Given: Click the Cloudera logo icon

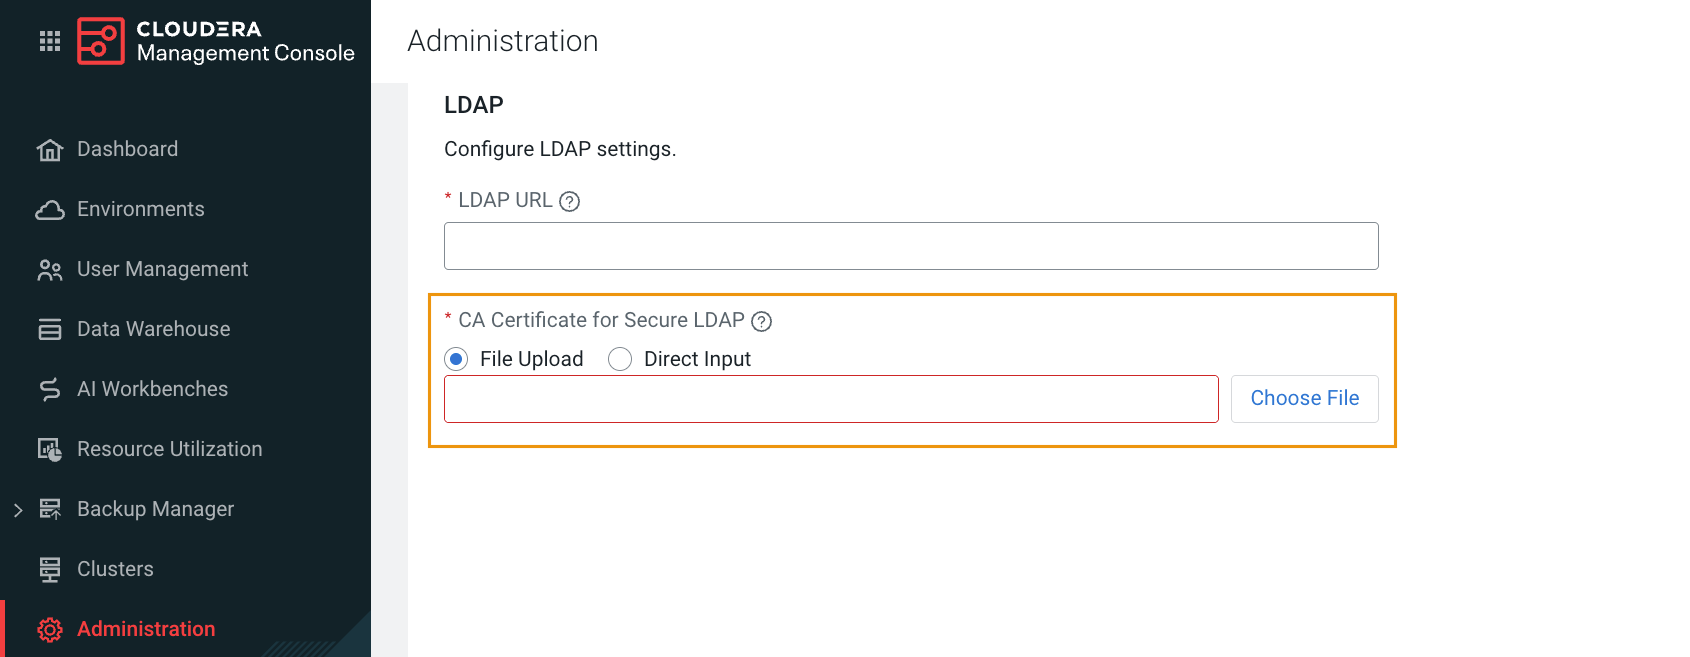Looking at the screenshot, I should tap(100, 41).
